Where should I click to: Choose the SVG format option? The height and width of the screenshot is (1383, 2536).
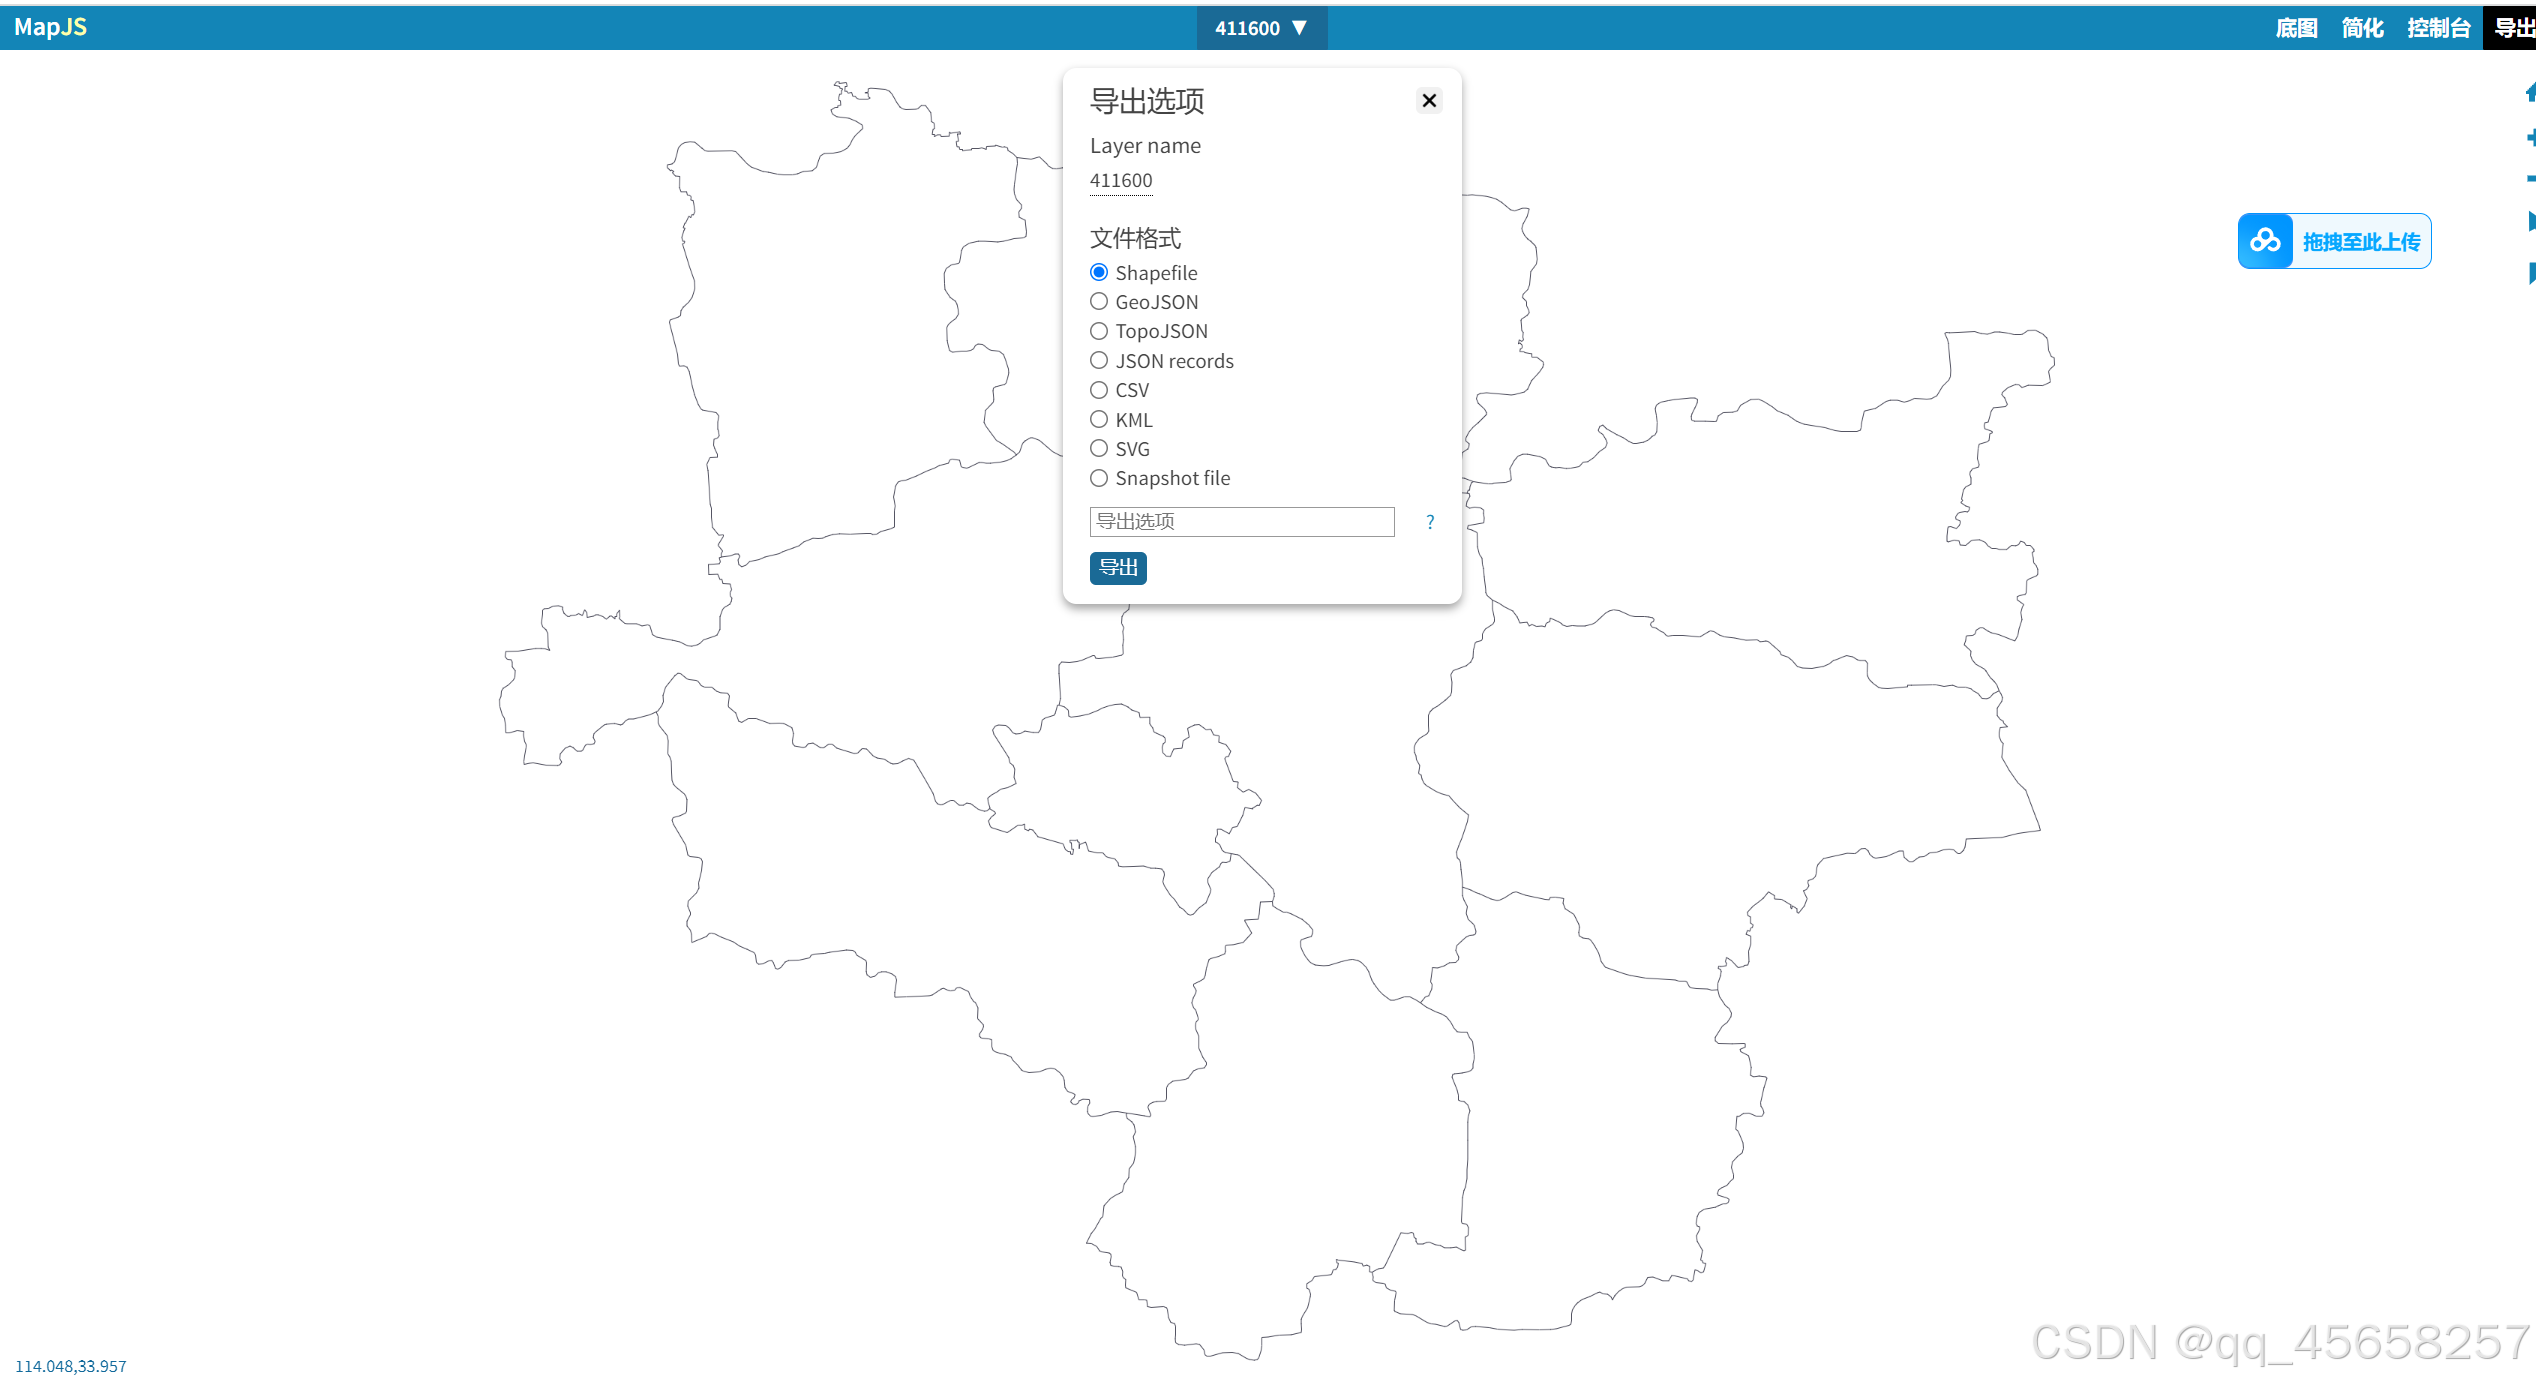tap(1099, 448)
